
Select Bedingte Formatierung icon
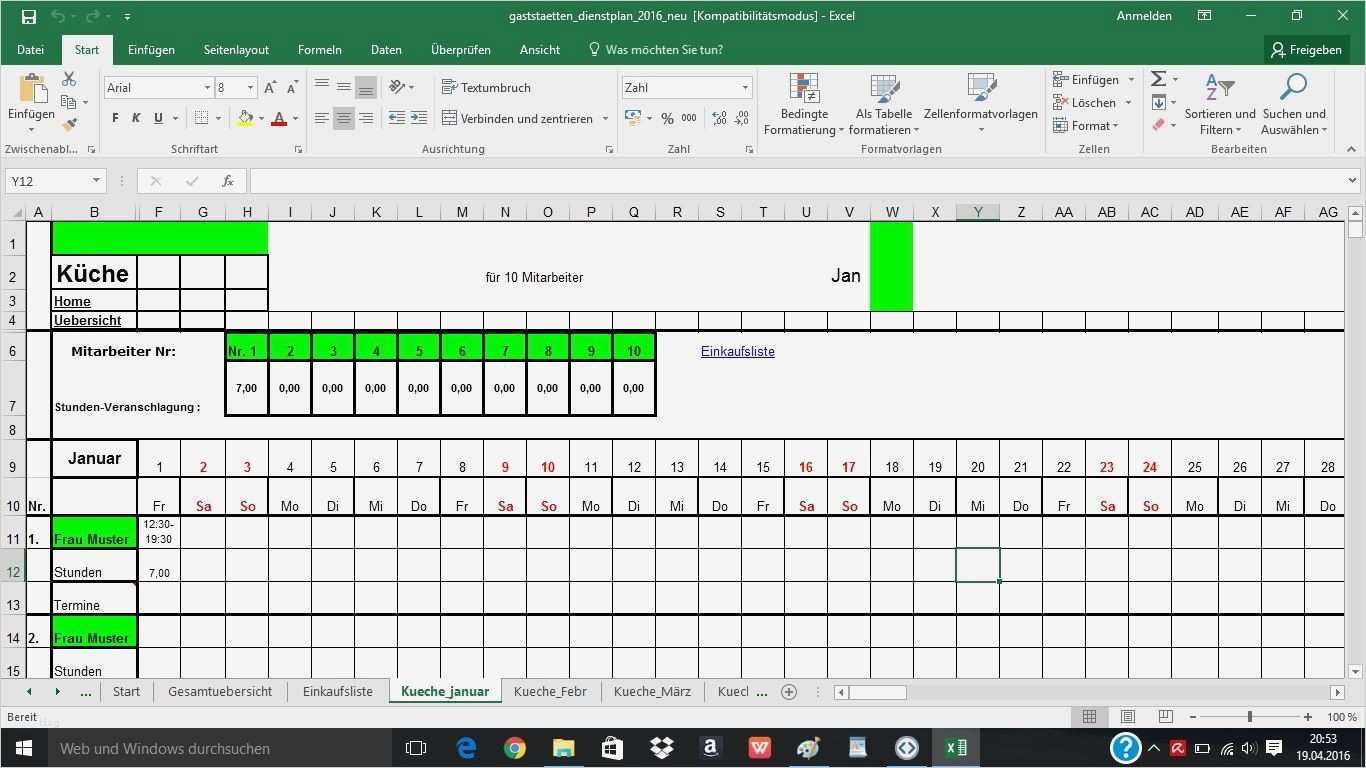[803, 88]
